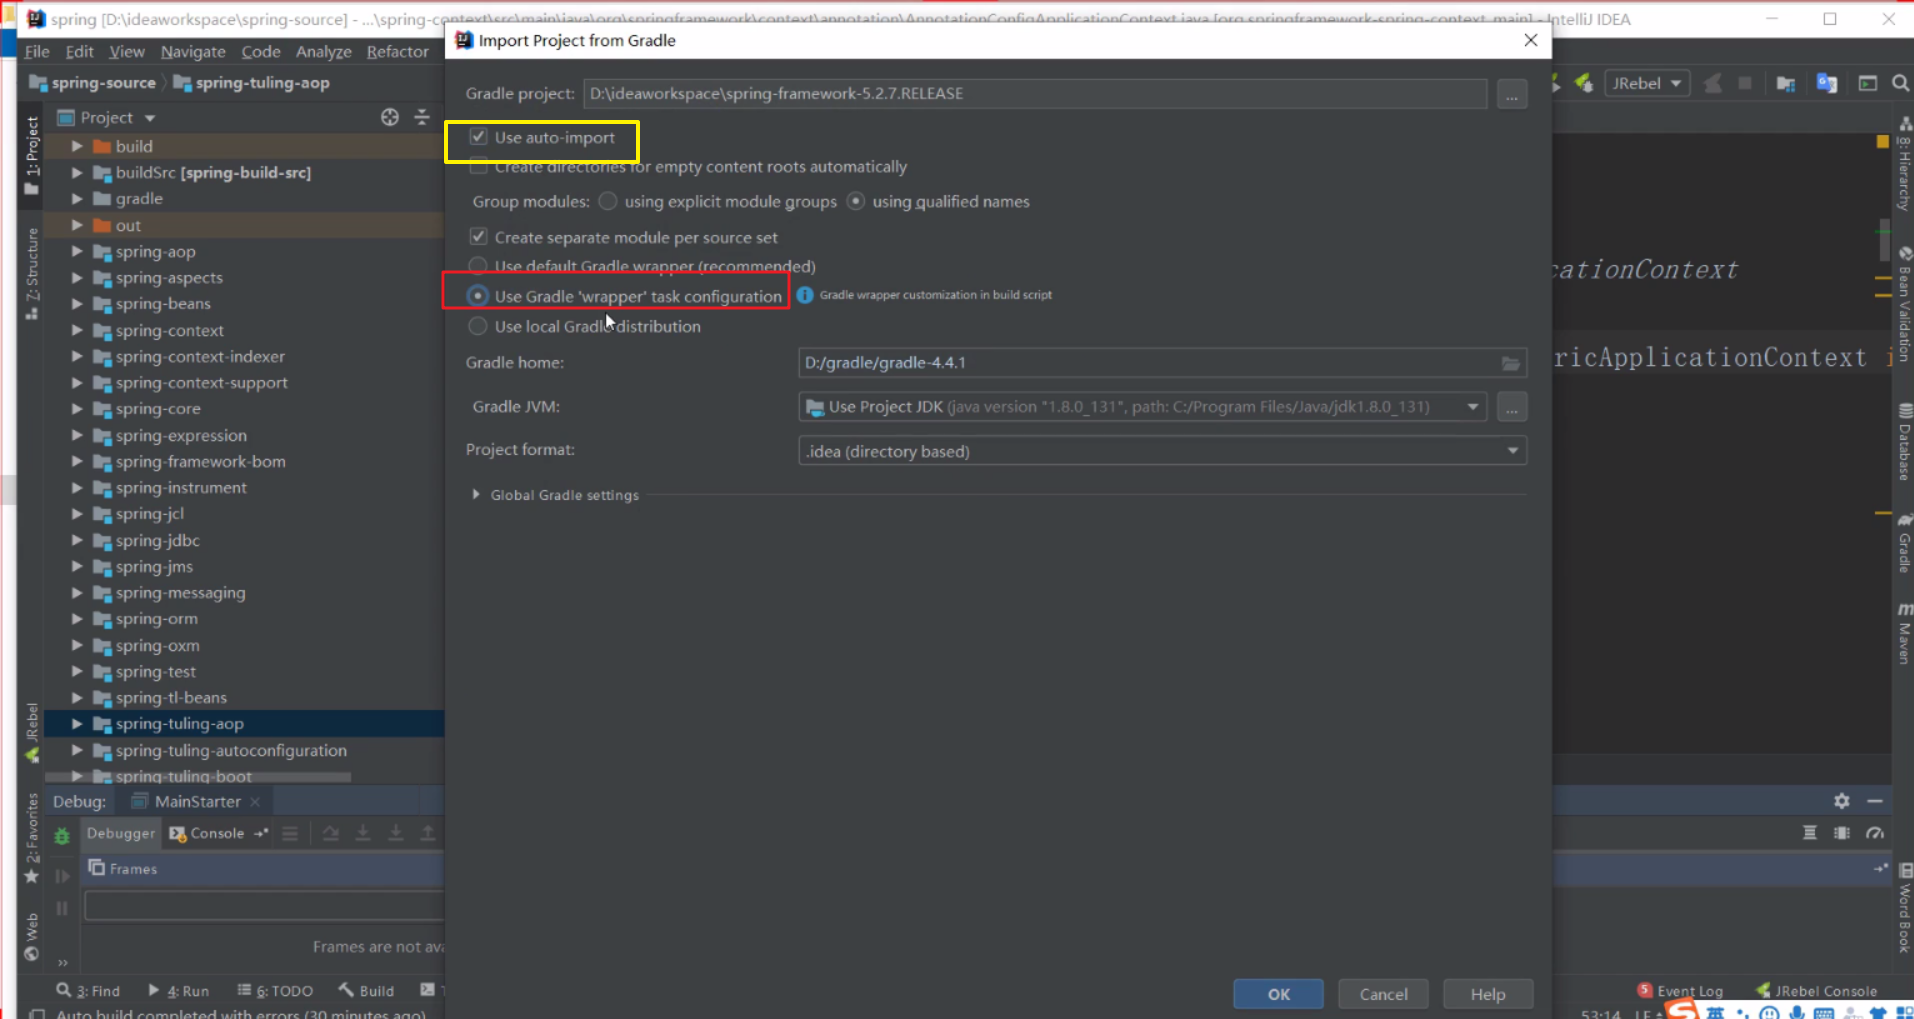Click the green bug rerun debug icon

coord(62,836)
